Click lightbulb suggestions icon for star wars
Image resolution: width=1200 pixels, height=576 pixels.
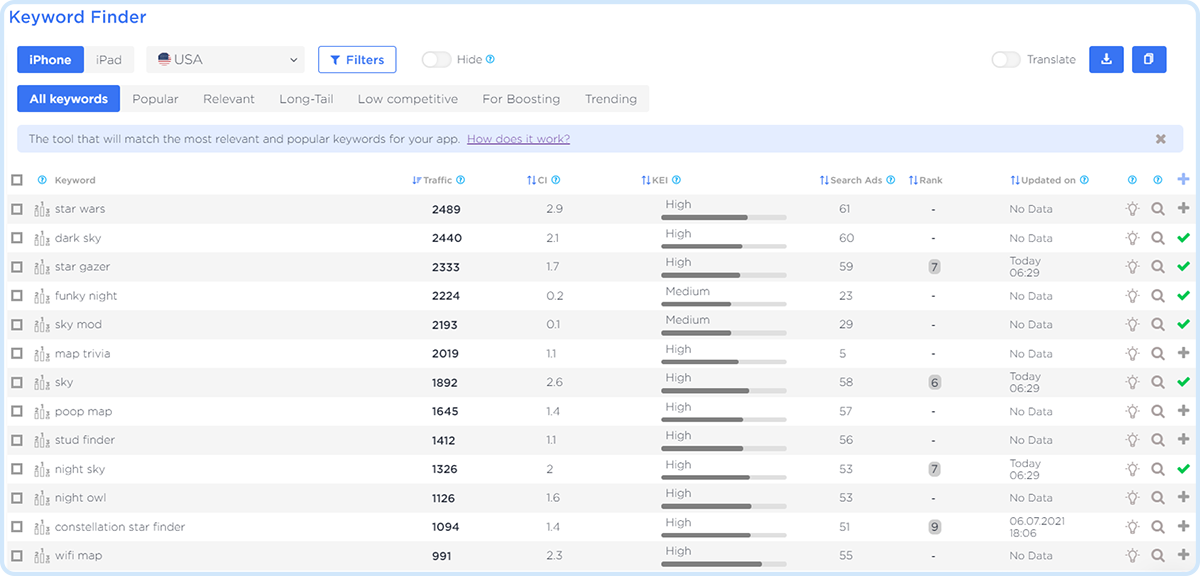(x=1132, y=209)
